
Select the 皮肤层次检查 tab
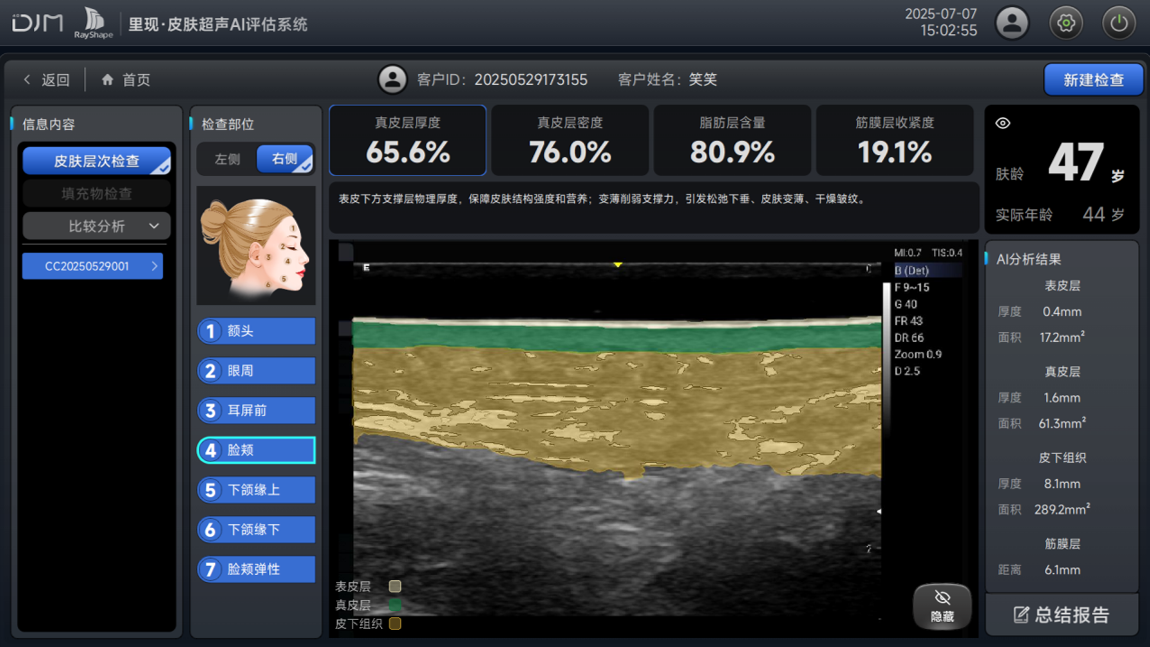click(96, 161)
